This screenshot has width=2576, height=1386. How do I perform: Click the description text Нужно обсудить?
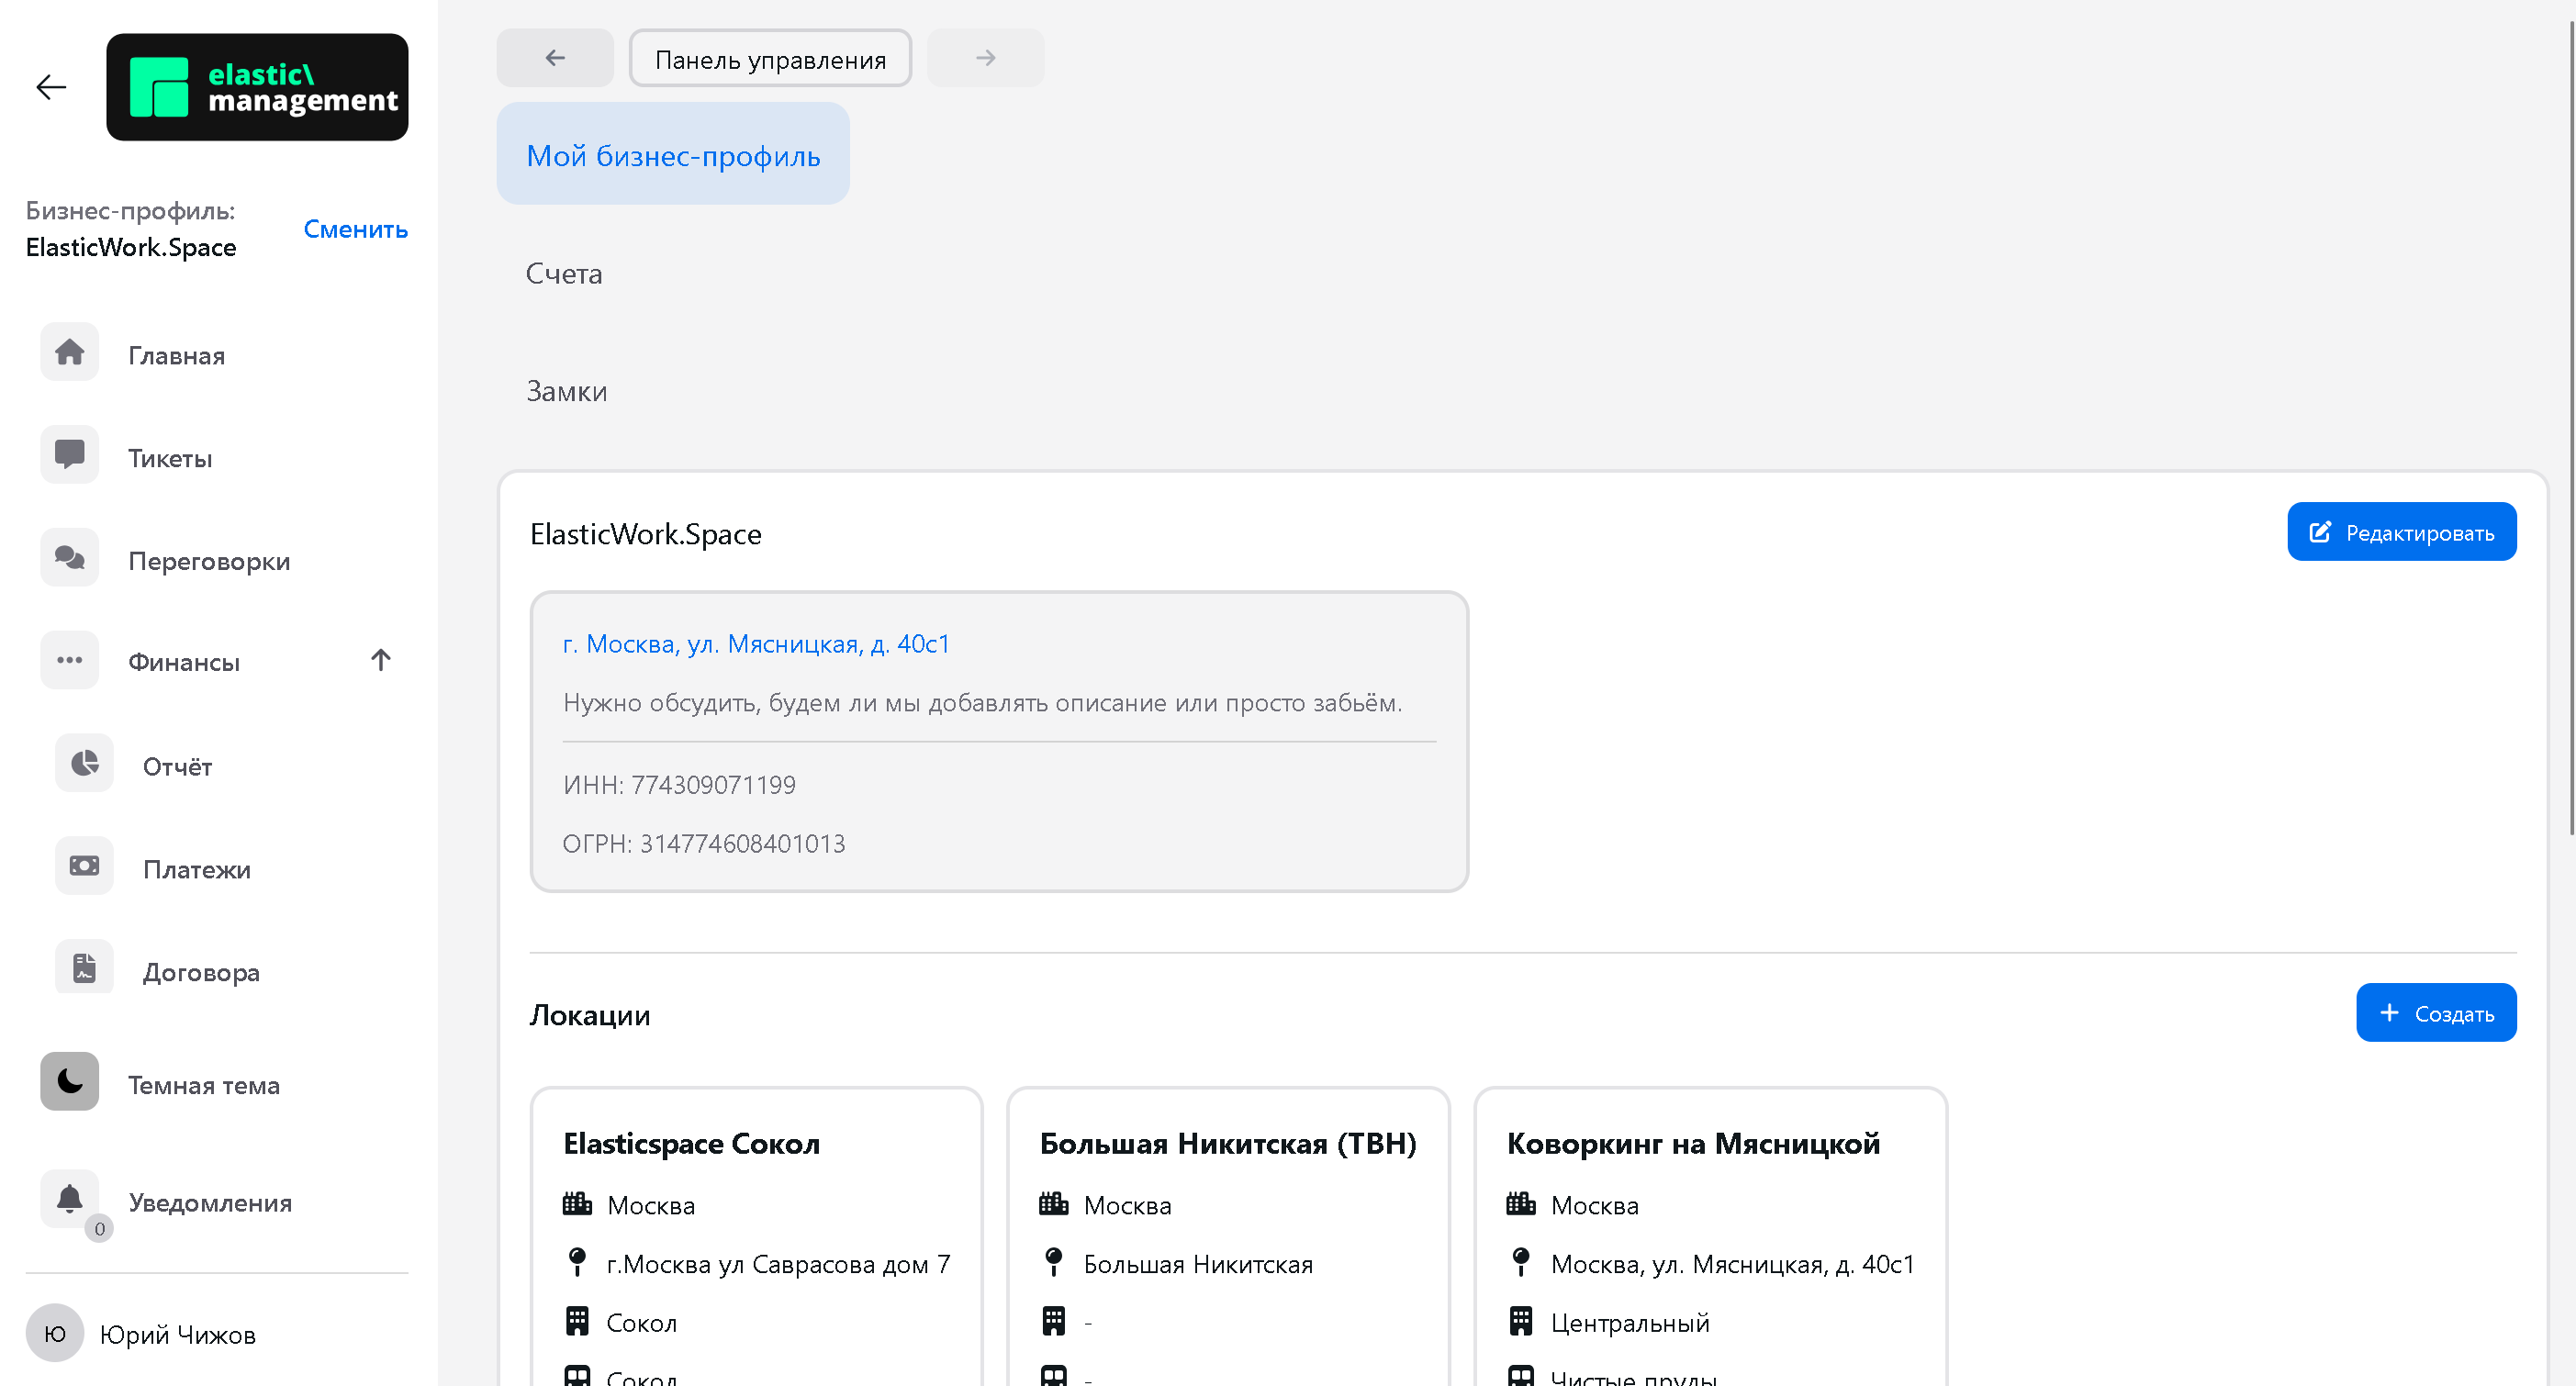(982, 703)
